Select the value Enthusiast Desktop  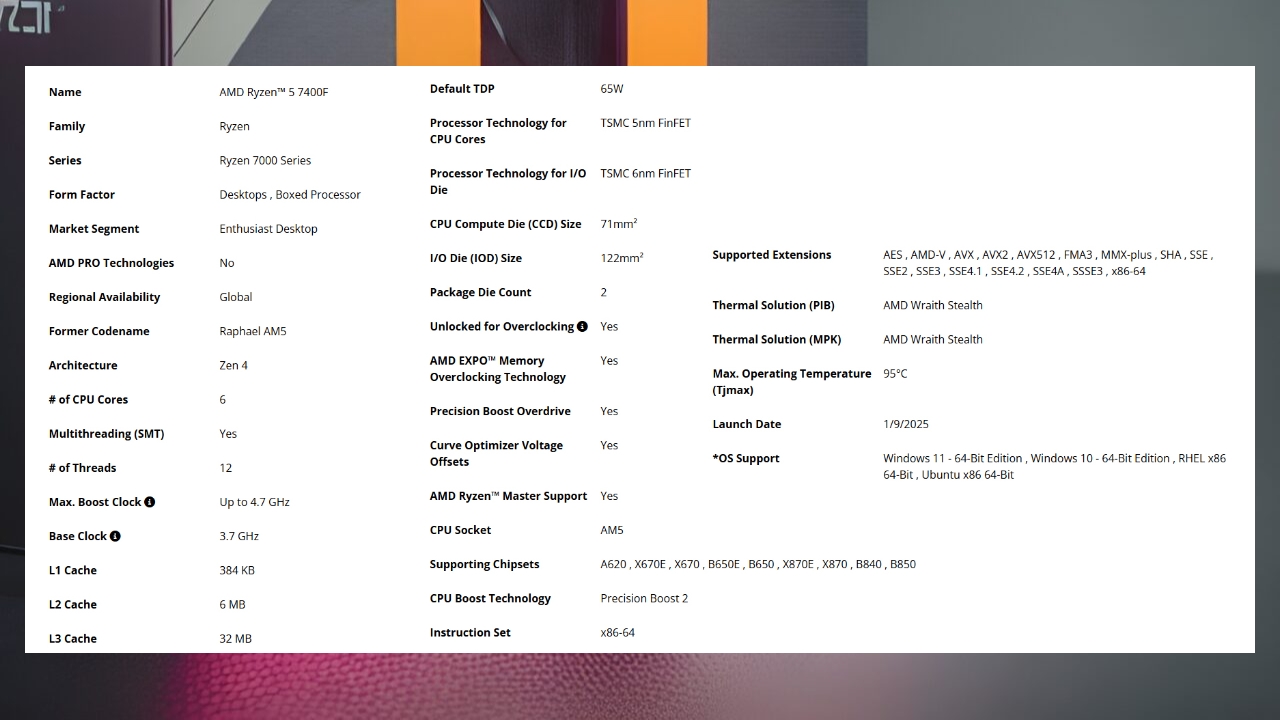268,229
